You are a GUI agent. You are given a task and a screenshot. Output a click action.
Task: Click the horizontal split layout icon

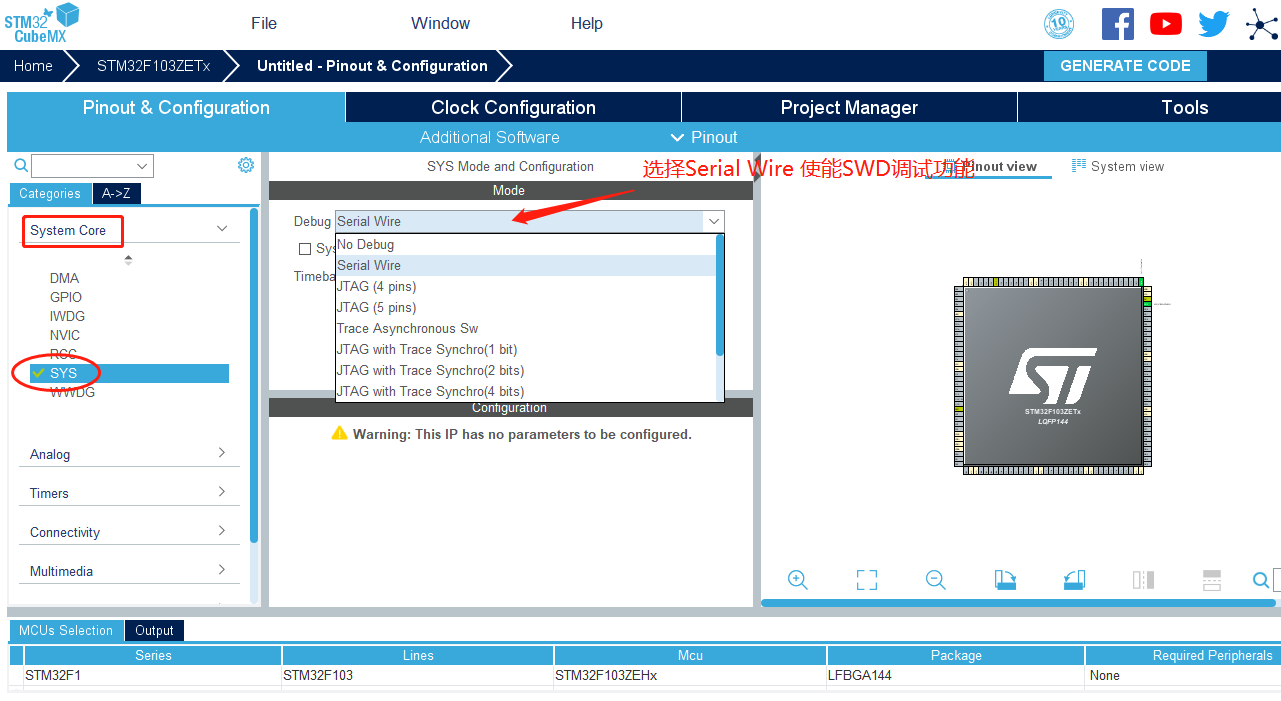click(x=1212, y=580)
